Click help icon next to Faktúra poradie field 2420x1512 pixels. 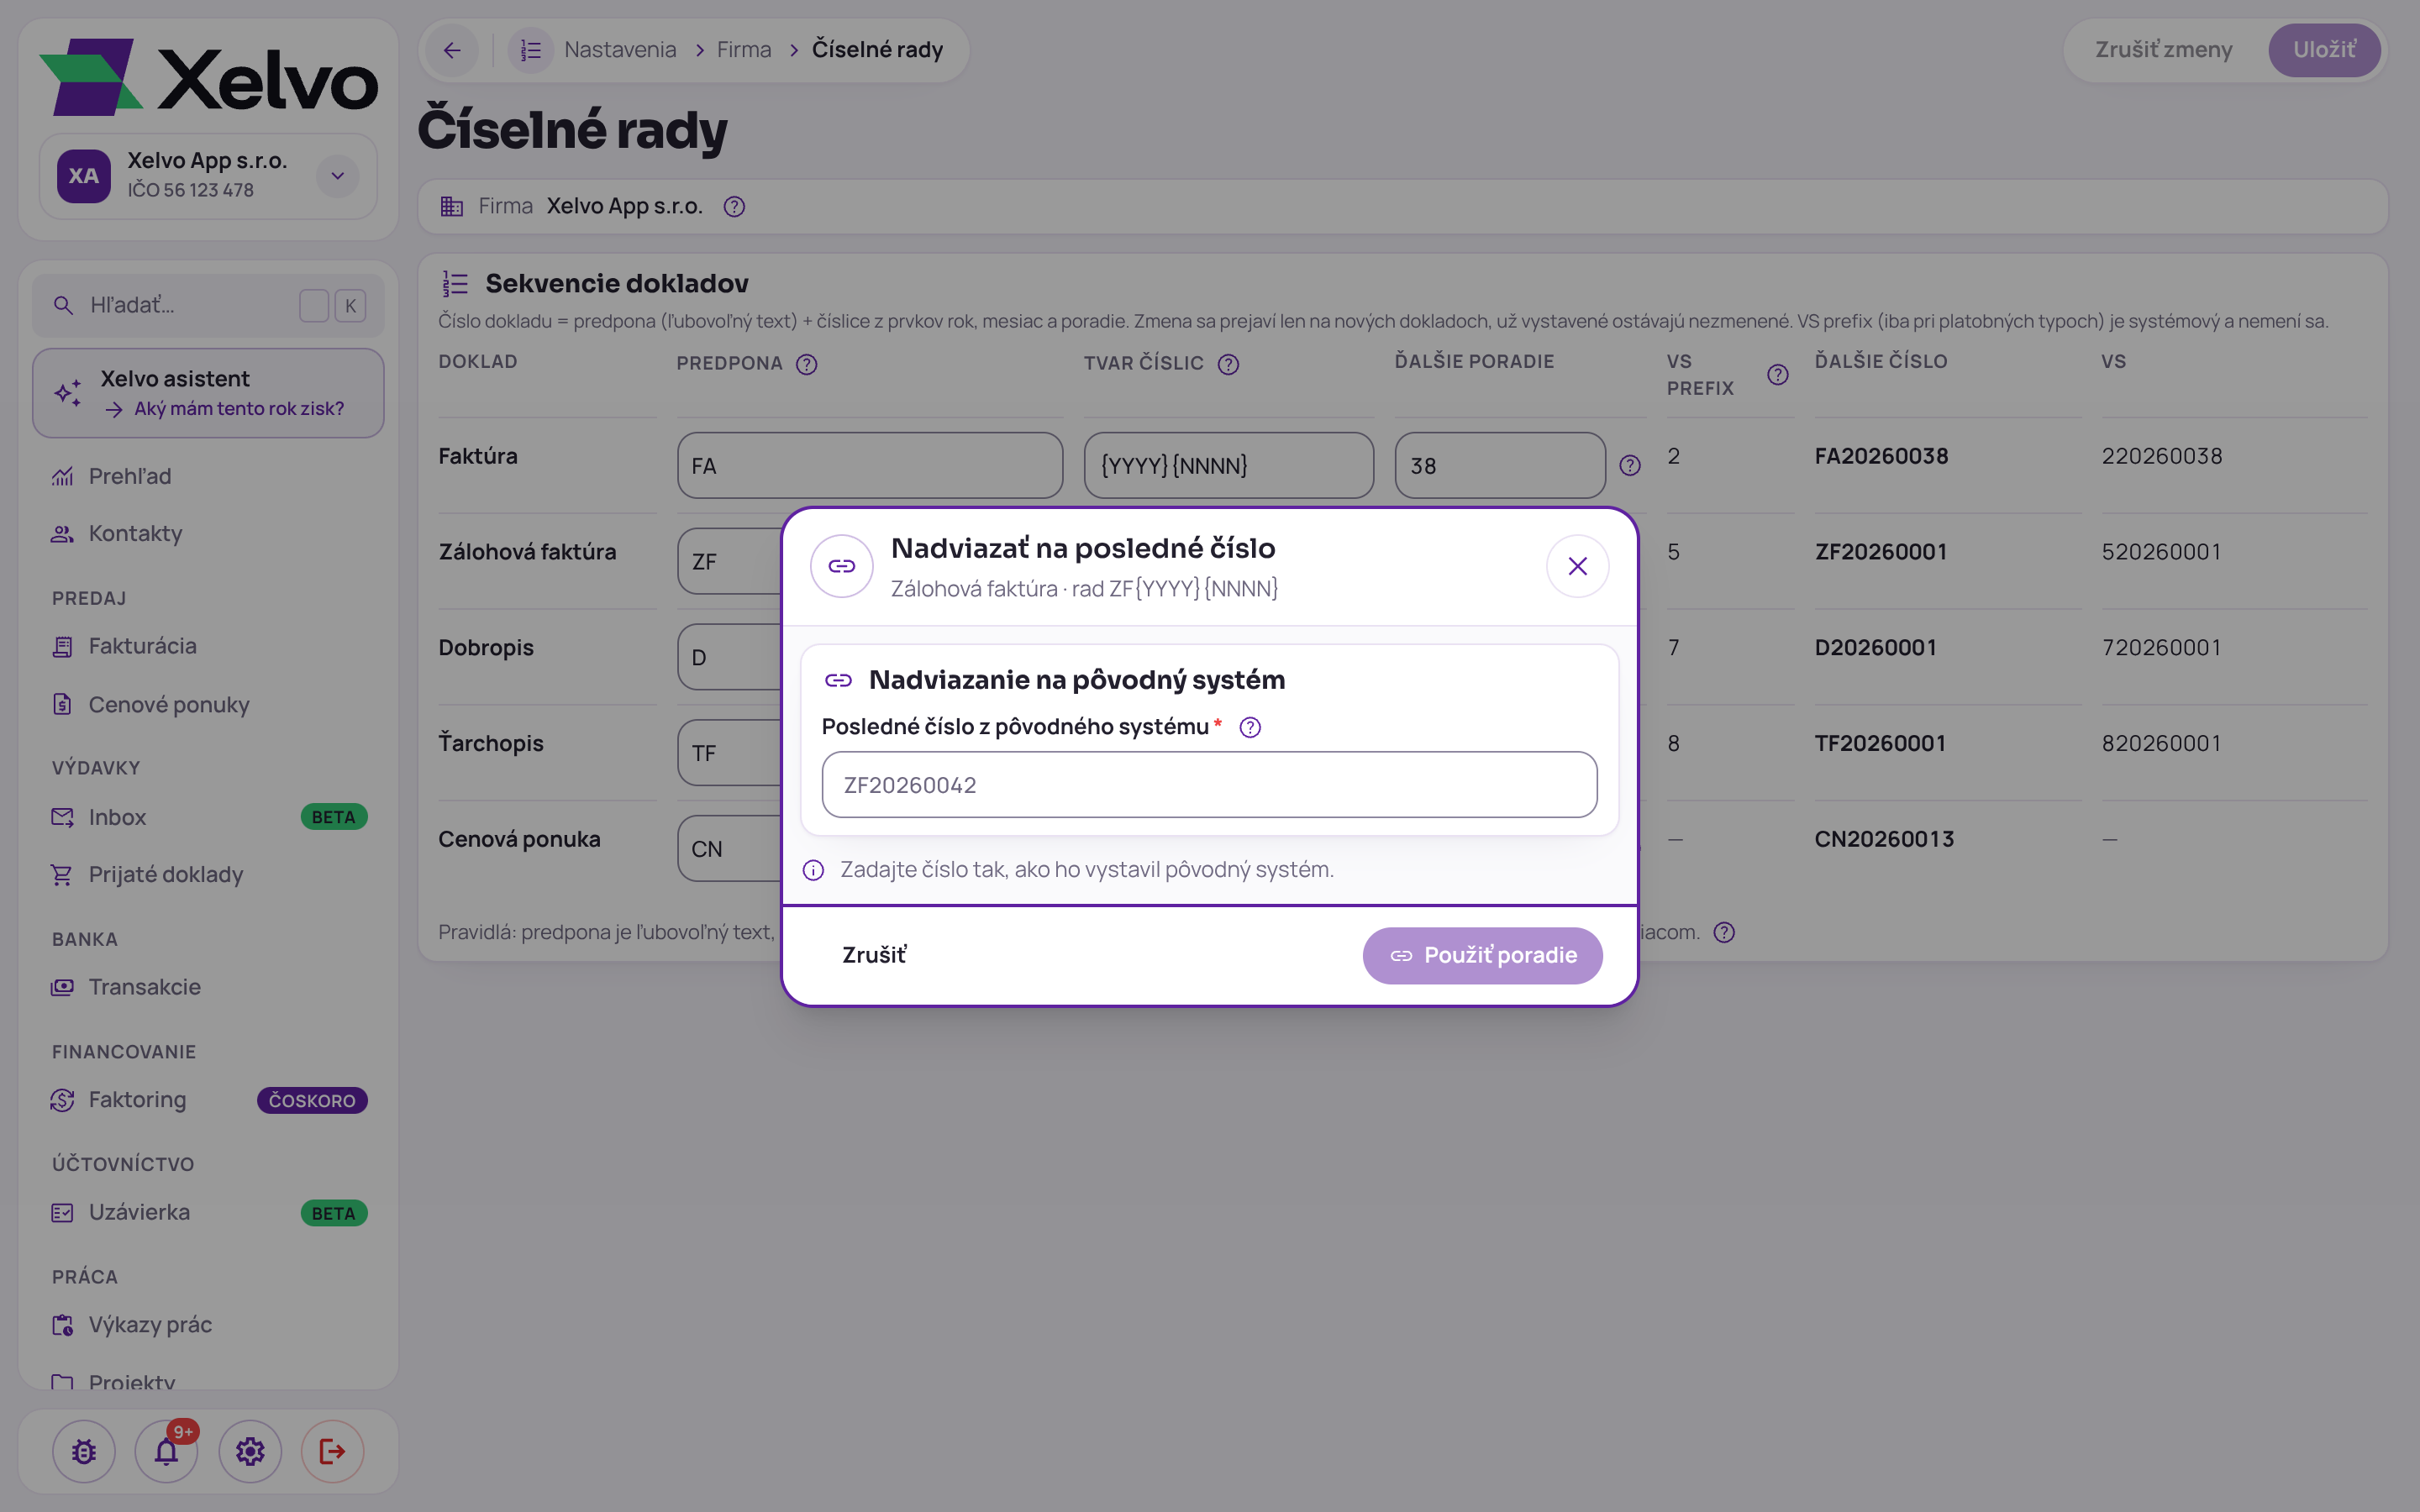coord(1630,466)
